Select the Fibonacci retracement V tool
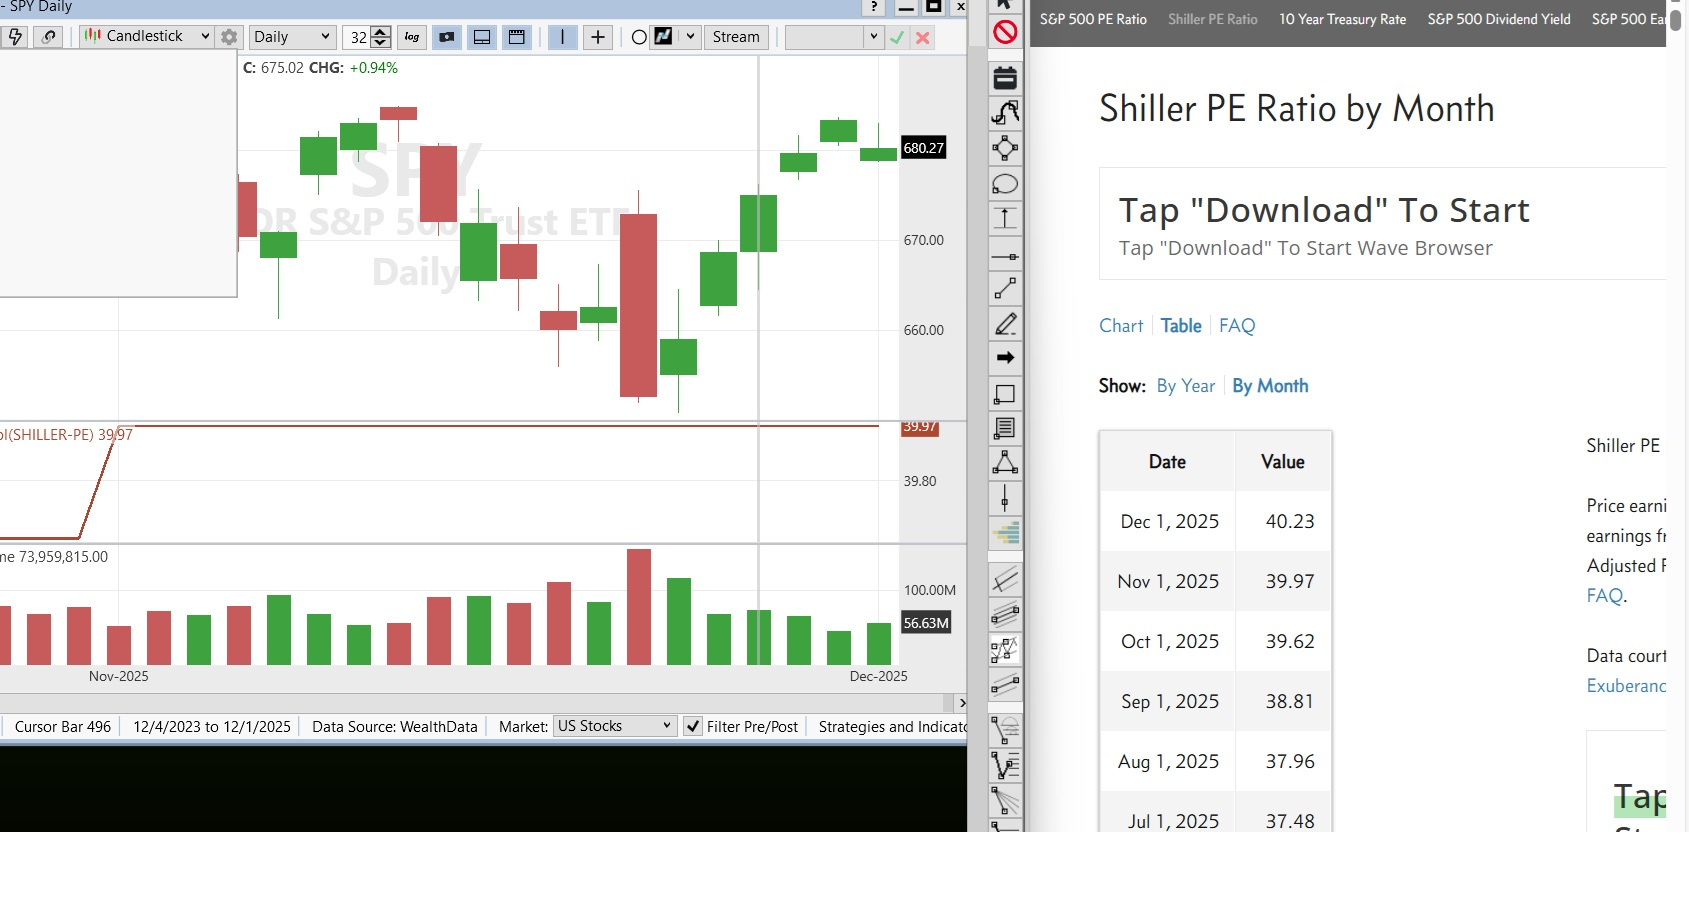Image resolution: width=1689 pixels, height=900 pixels. point(1005,765)
